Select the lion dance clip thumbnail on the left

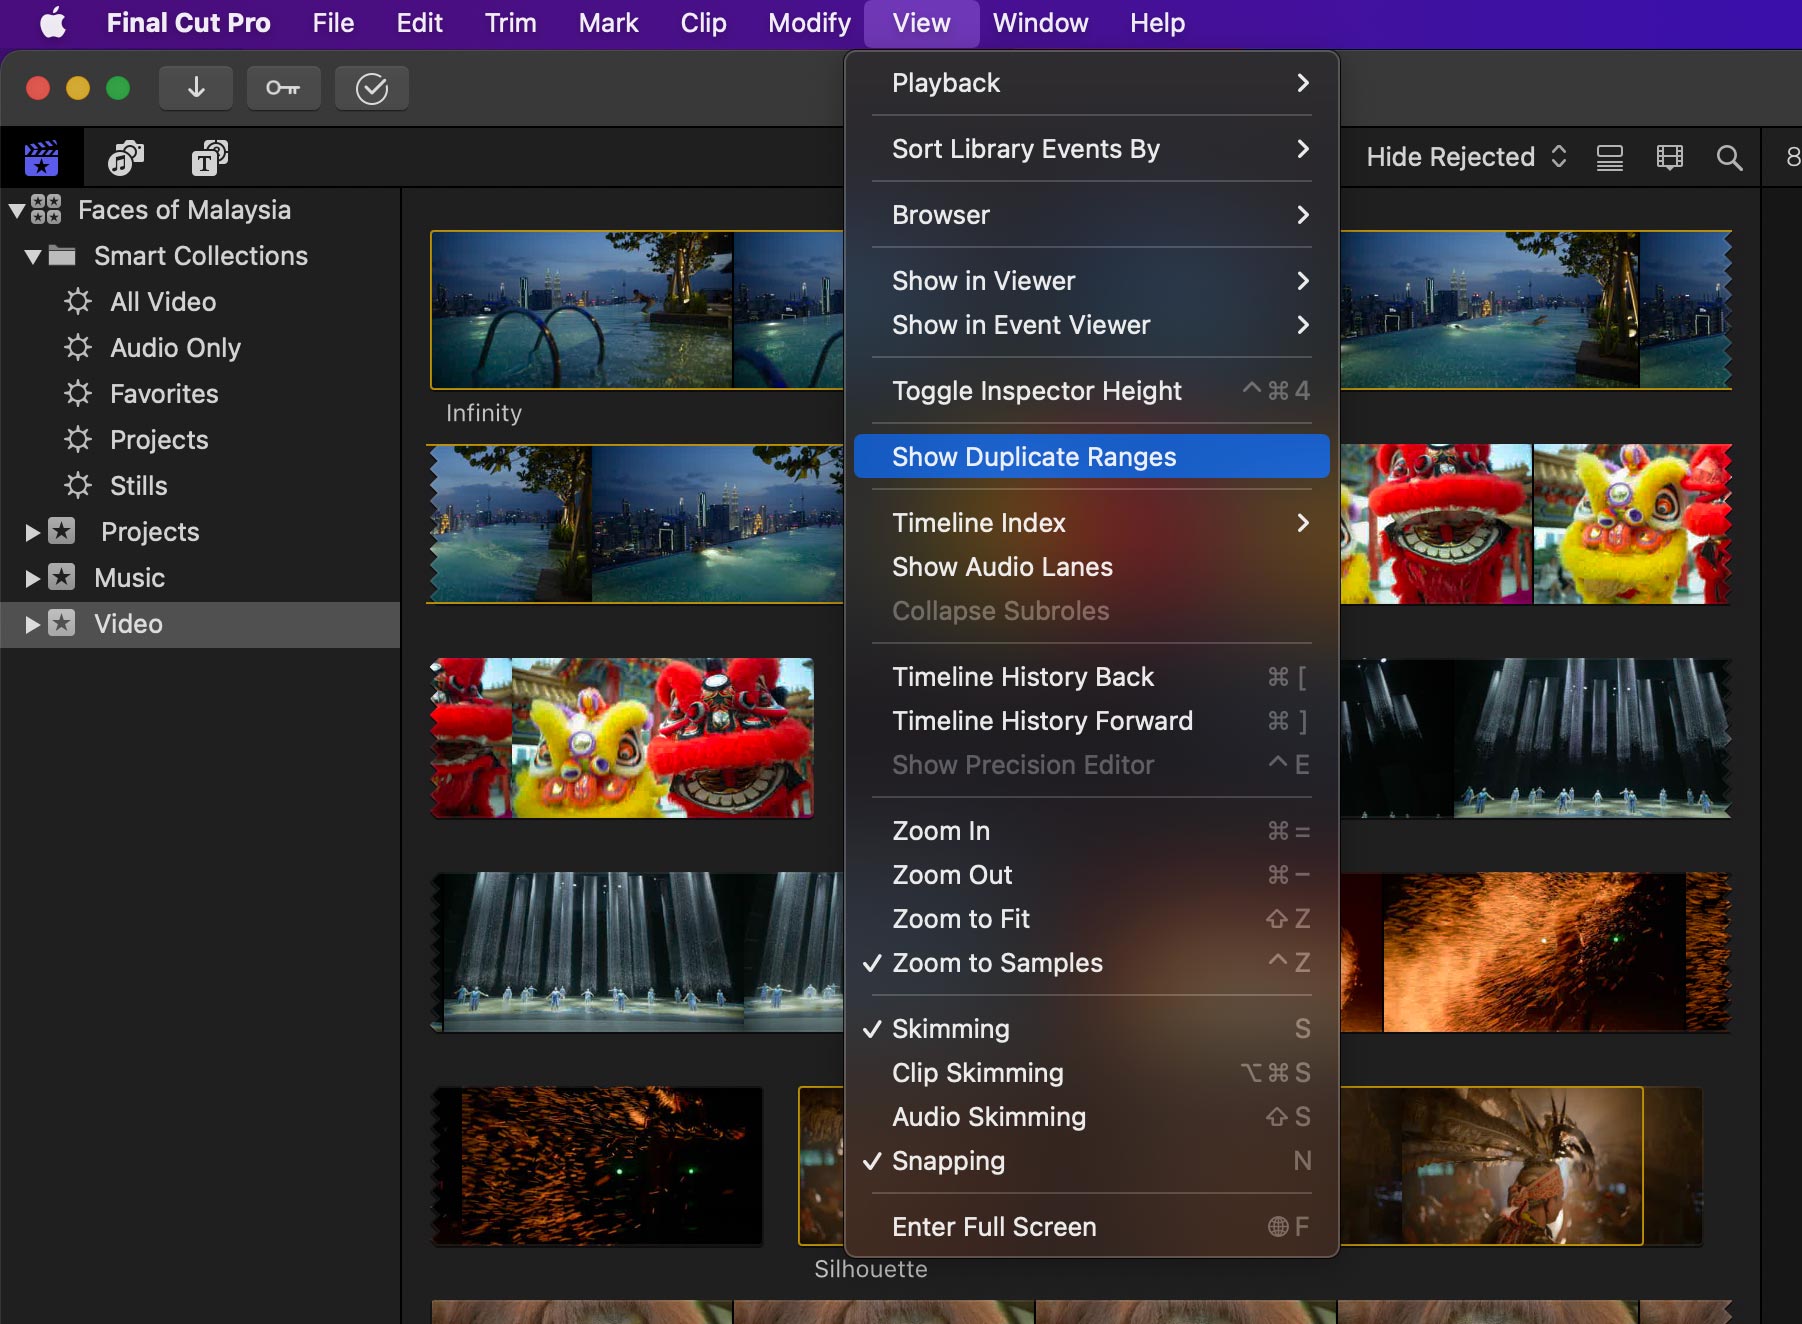coord(622,738)
